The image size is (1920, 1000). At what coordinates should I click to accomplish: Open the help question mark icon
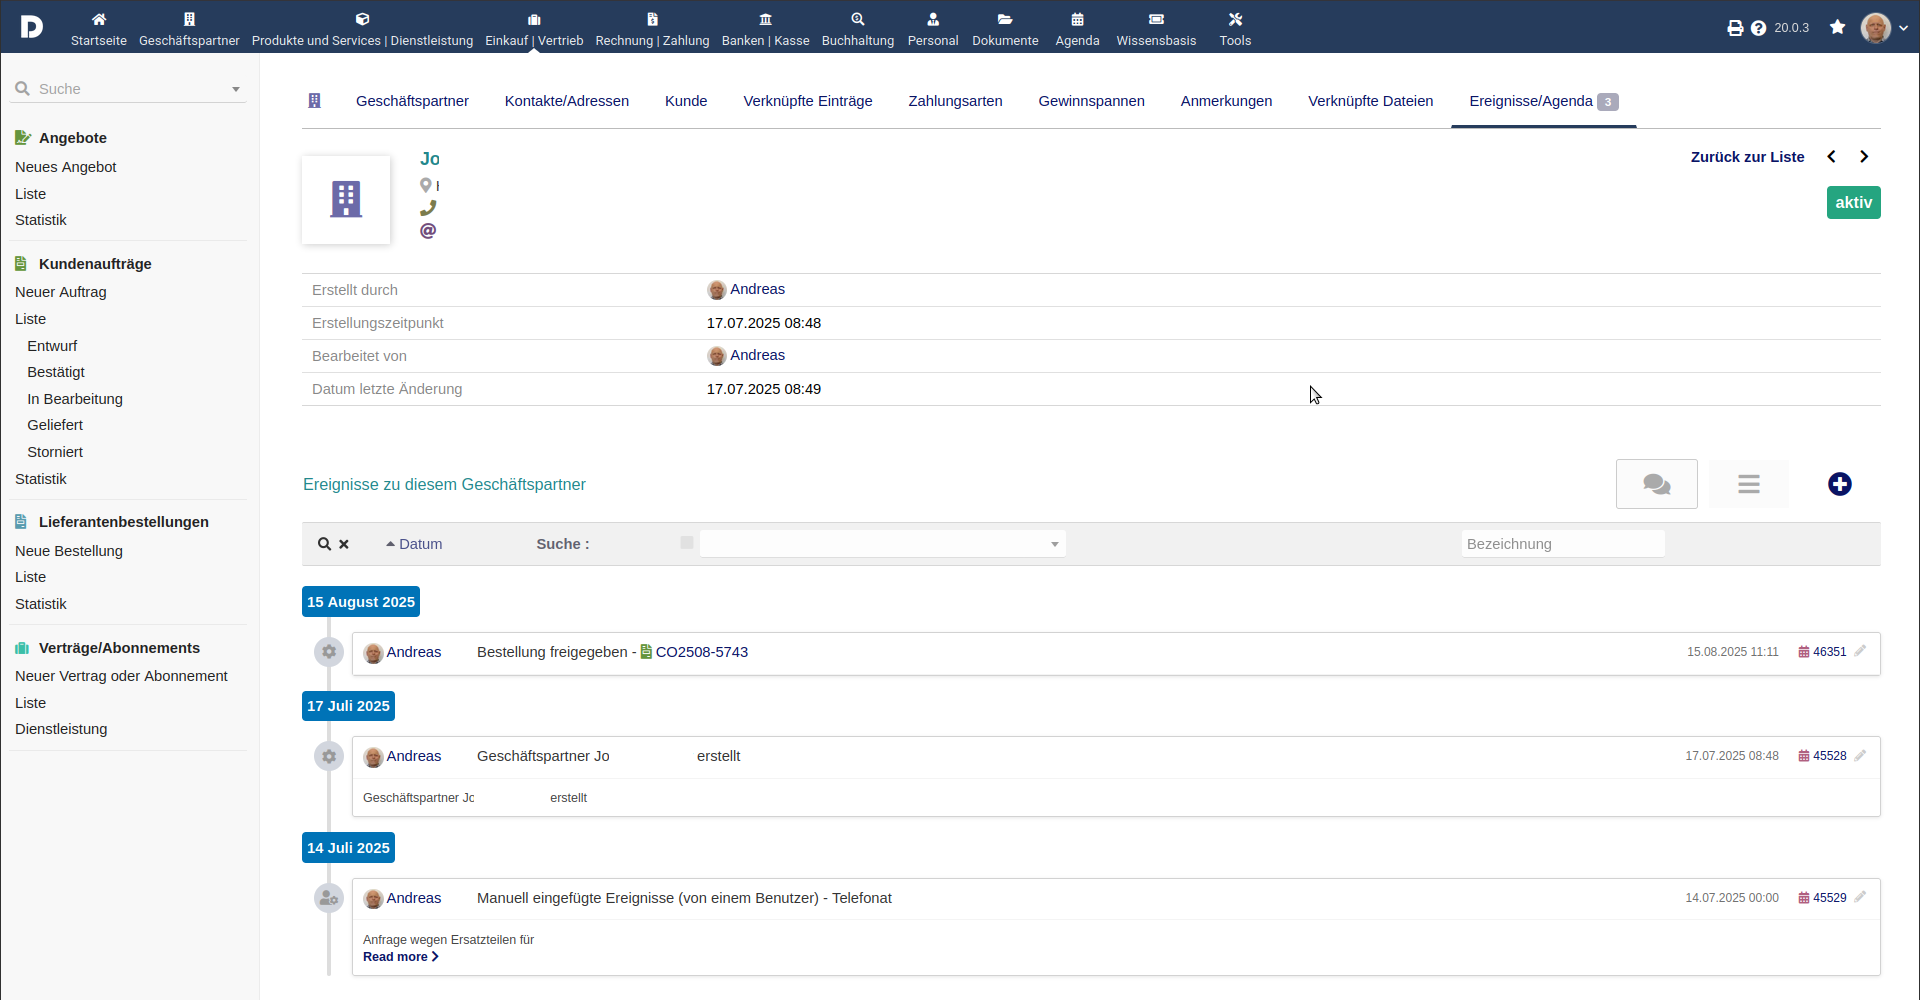tap(1758, 28)
